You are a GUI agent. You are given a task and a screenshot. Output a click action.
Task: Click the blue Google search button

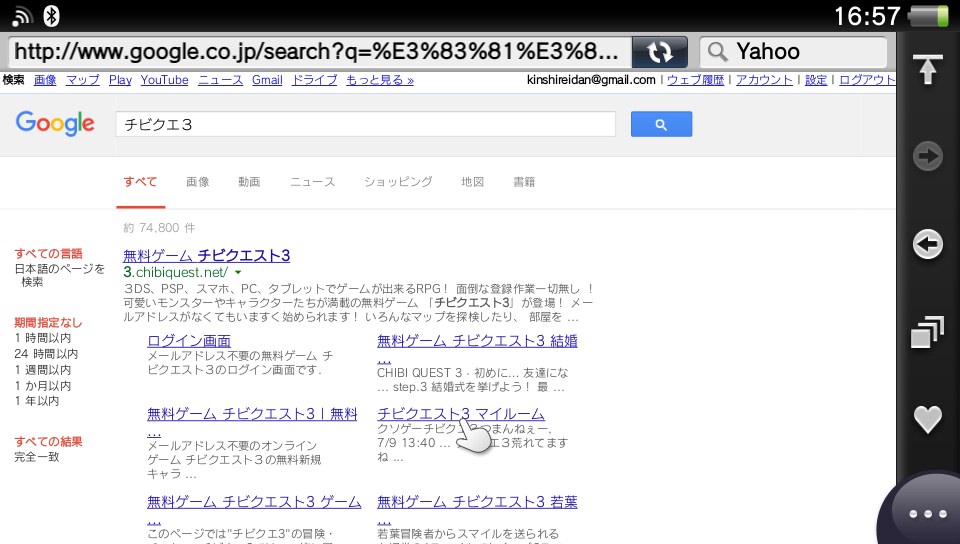click(661, 124)
